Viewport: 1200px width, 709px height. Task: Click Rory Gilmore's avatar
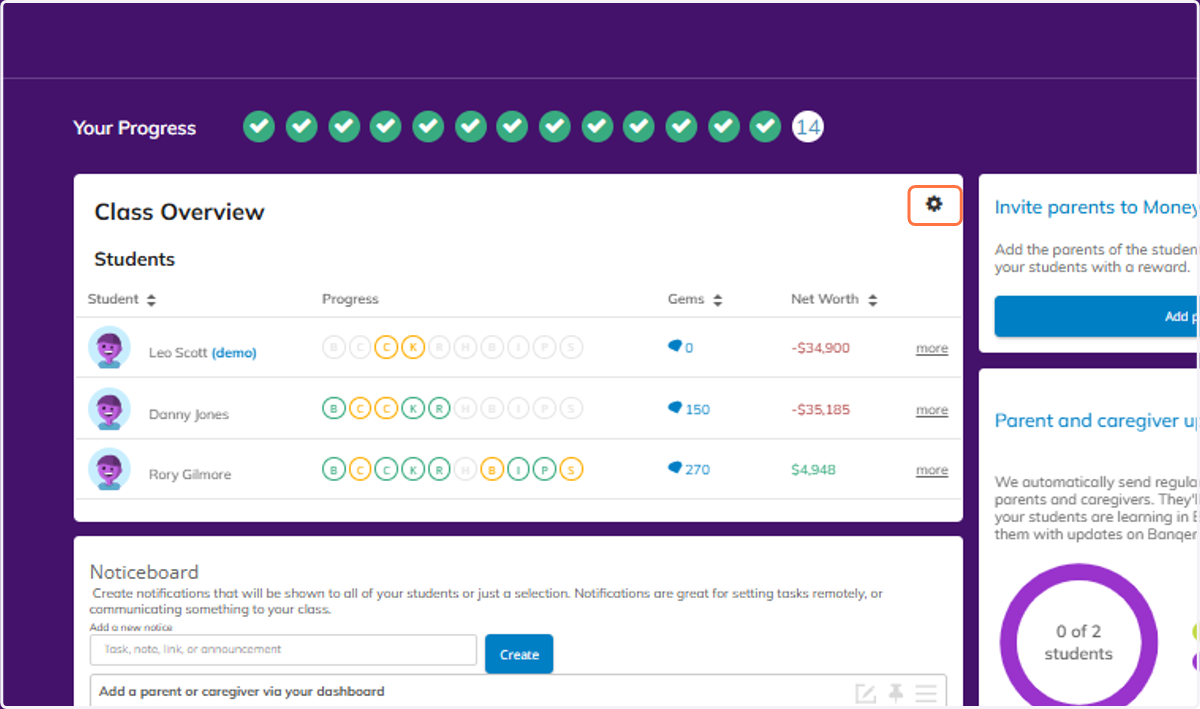109,469
